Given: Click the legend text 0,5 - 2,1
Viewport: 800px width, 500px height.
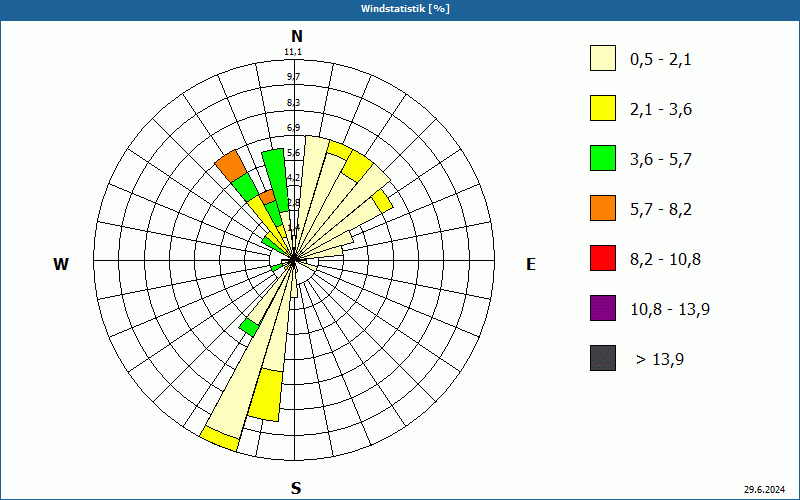Looking at the screenshot, I should click(661, 60).
